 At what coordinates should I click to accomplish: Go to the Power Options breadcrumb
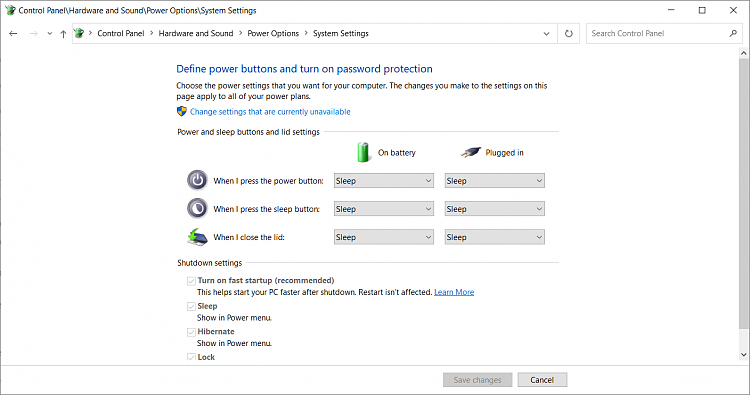coord(273,33)
